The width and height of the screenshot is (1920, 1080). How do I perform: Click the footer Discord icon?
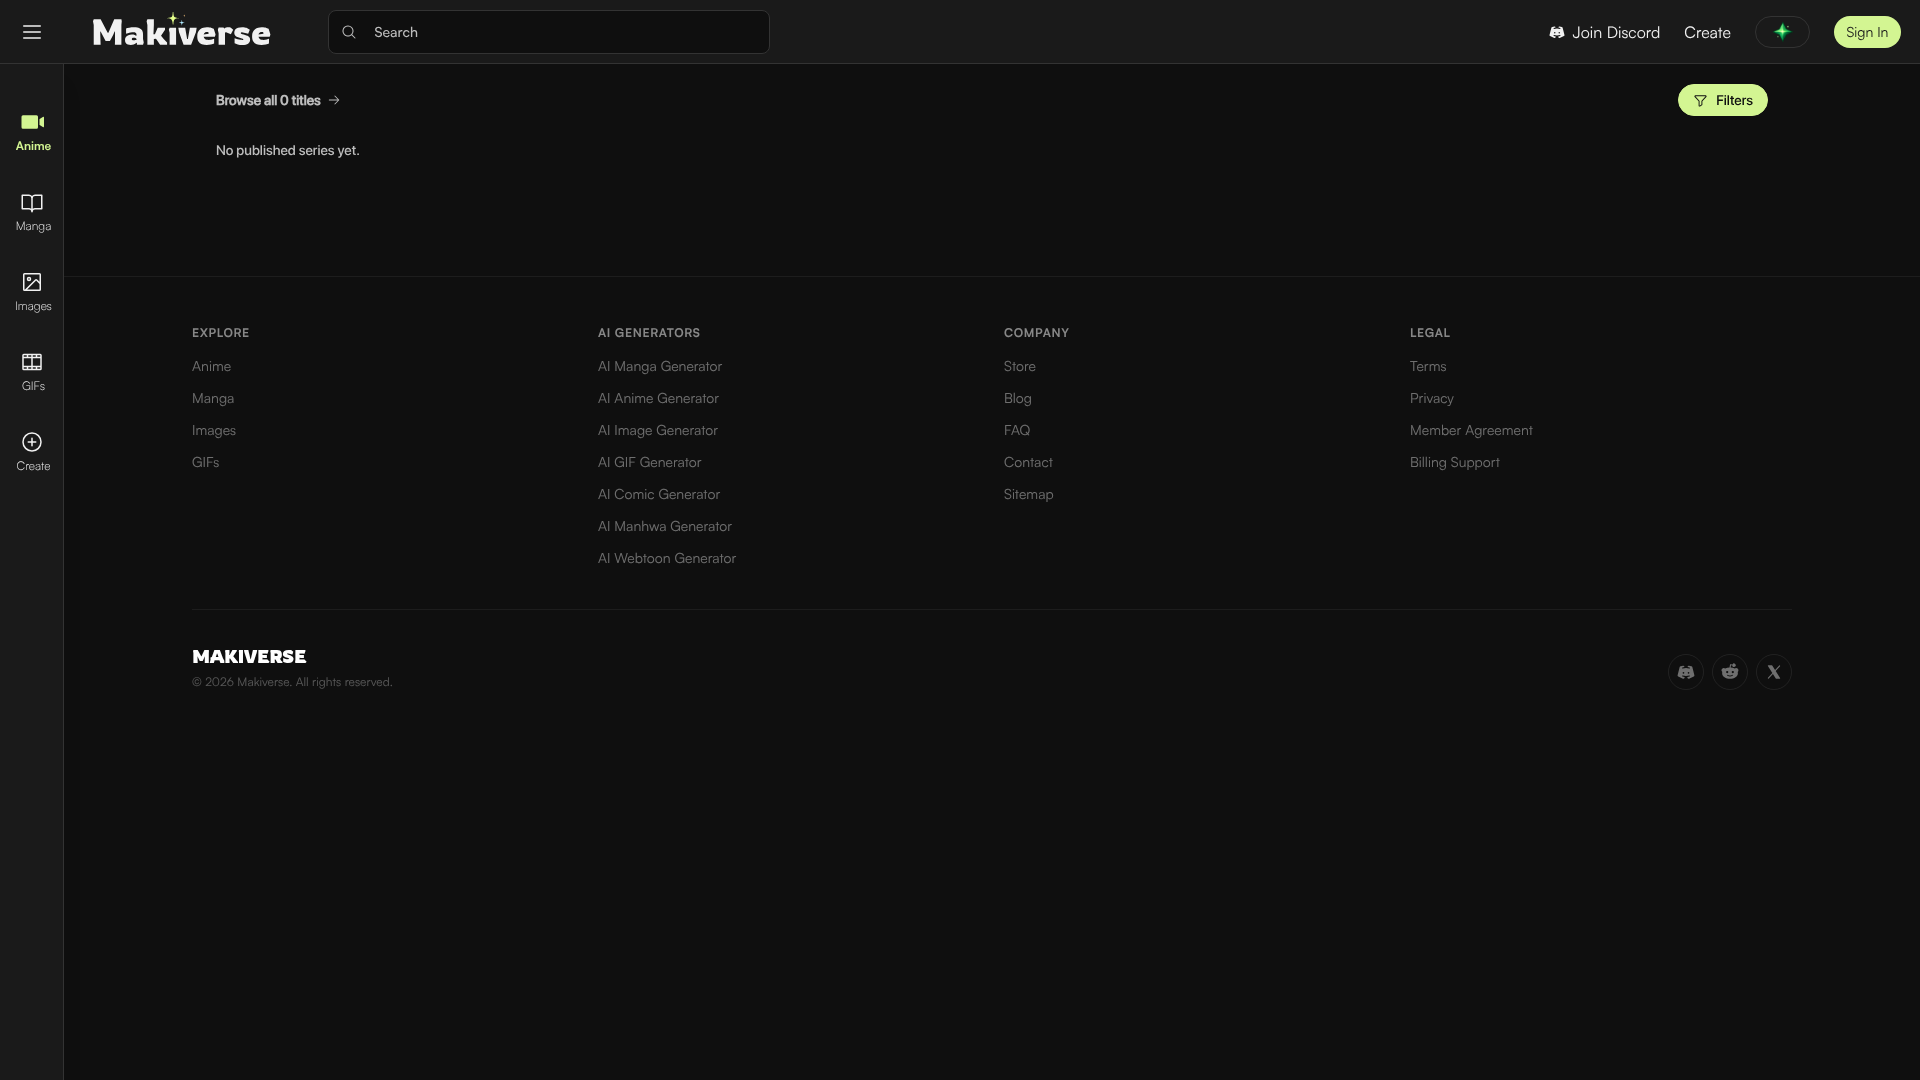tap(1686, 672)
